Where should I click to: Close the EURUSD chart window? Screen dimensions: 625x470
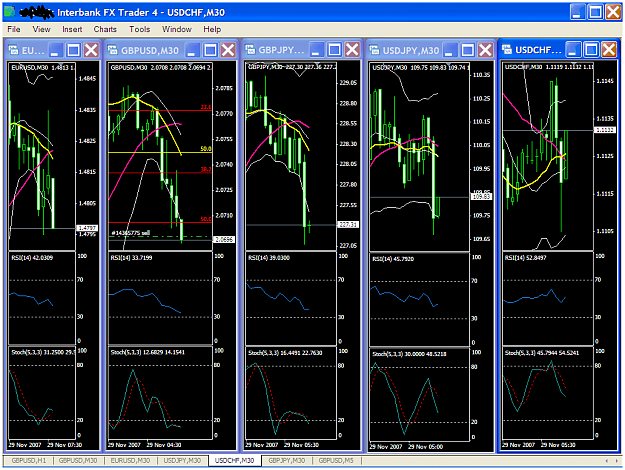point(91,50)
